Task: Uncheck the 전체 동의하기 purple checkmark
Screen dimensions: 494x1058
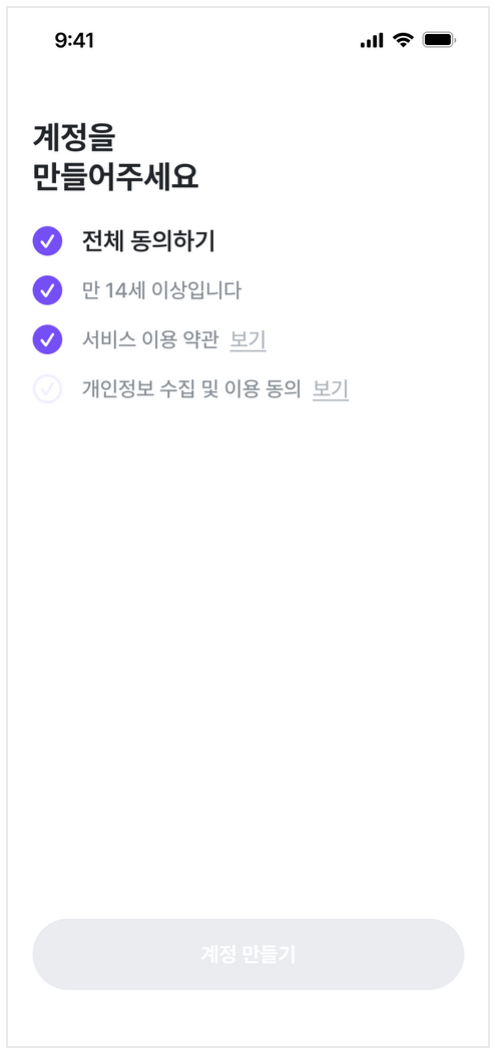Action: point(47,241)
